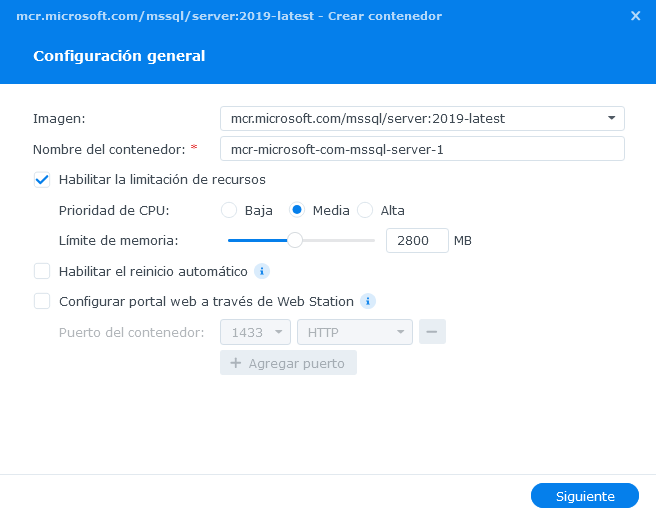656x514 pixels.
Task: Edit the Nombre del contenedor field
Action: click(x=422, y=149)
